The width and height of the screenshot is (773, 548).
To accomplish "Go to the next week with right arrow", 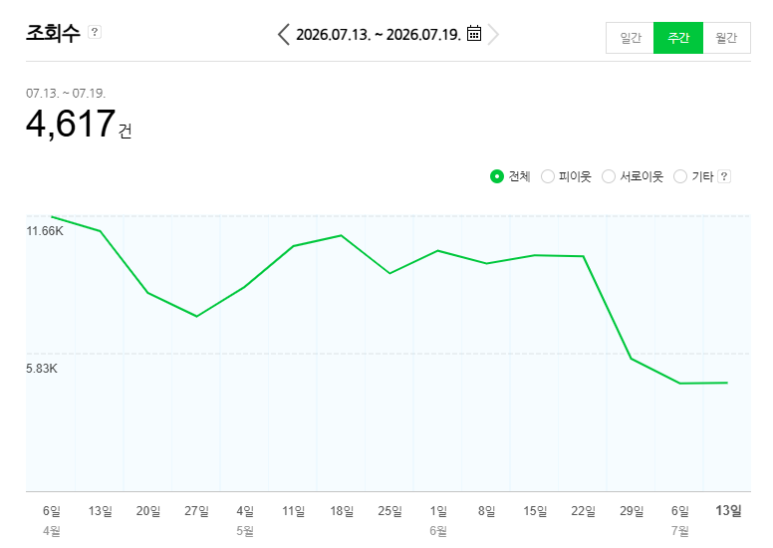I will click(493, 34).
